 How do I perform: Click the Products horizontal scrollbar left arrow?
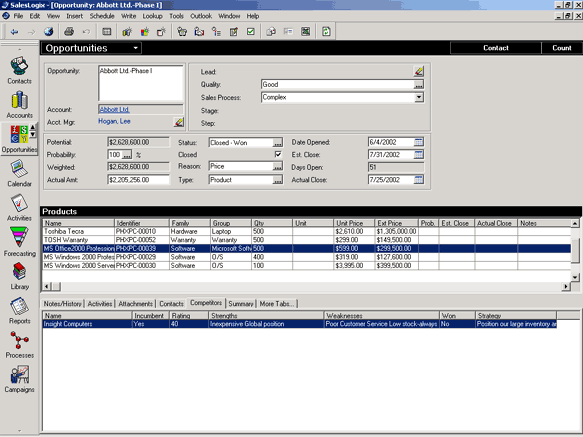pos(47,286)
